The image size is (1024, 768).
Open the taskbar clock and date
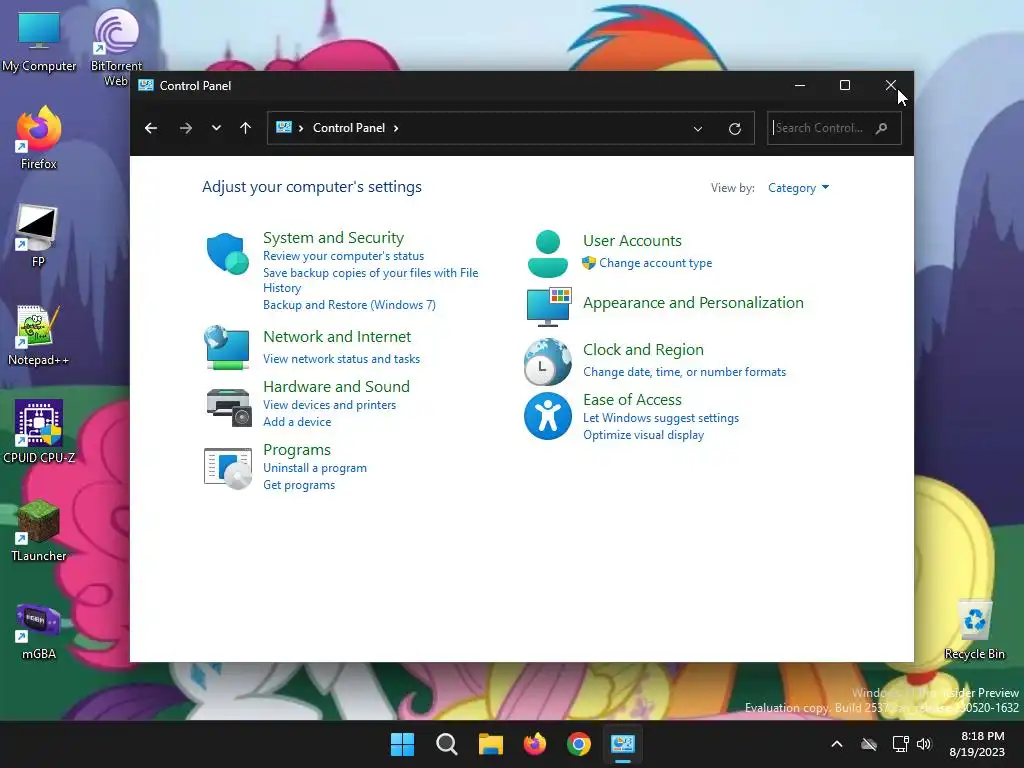point(977,744)
